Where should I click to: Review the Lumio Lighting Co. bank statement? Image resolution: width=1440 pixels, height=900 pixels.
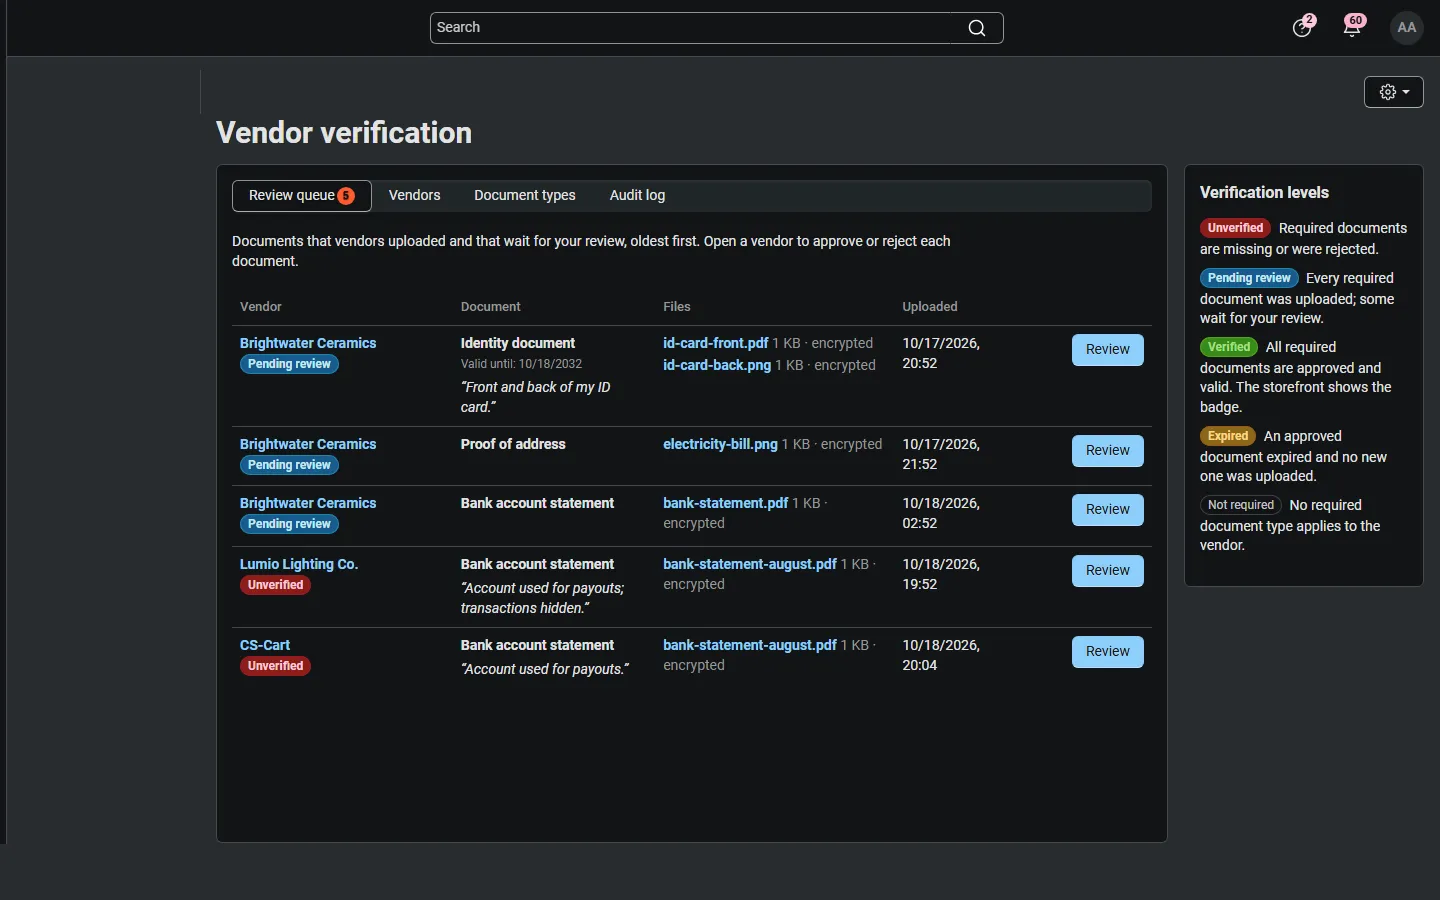tap(1108, 571)
